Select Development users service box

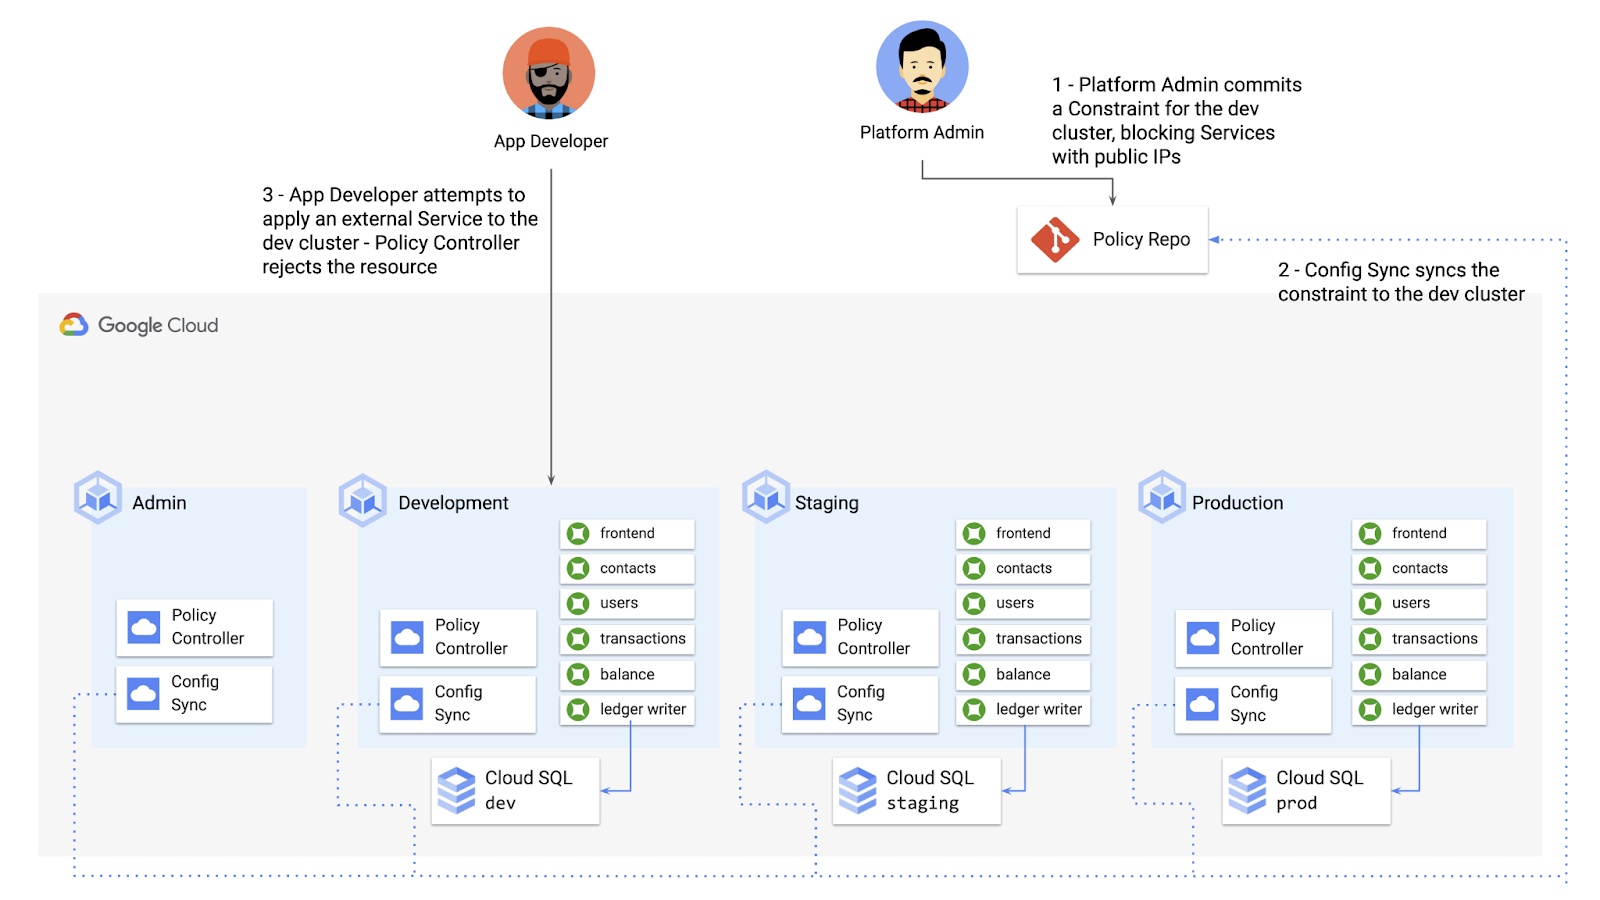coord(627,604)
